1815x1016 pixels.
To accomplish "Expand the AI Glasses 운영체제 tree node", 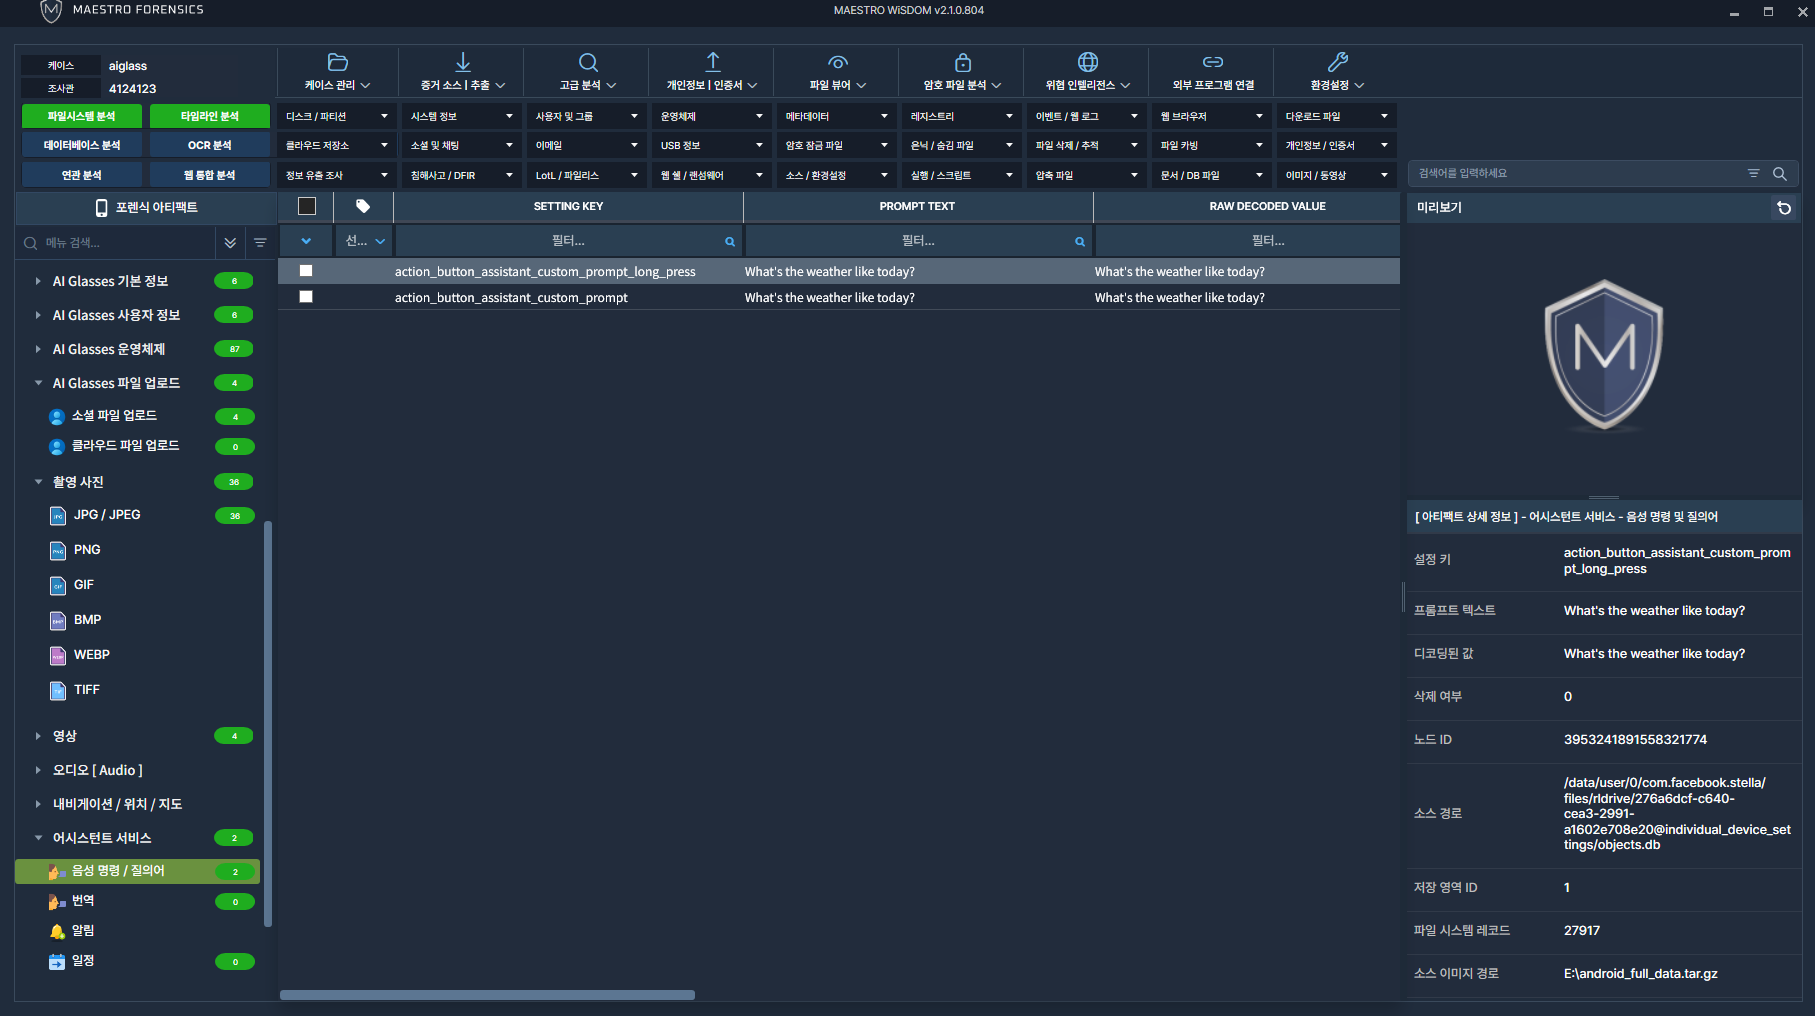I will (x=38, y=349).
